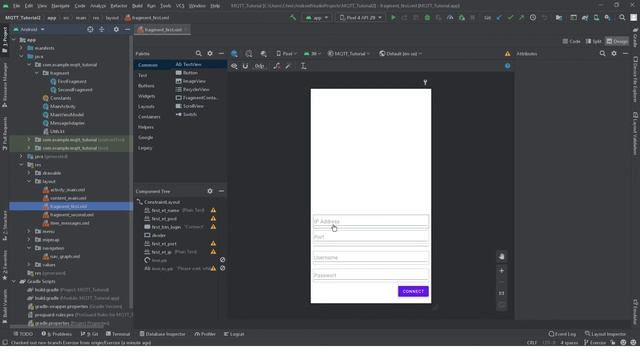Select Widgets category in Palette
640x360 pixels.
coord(147,96)
